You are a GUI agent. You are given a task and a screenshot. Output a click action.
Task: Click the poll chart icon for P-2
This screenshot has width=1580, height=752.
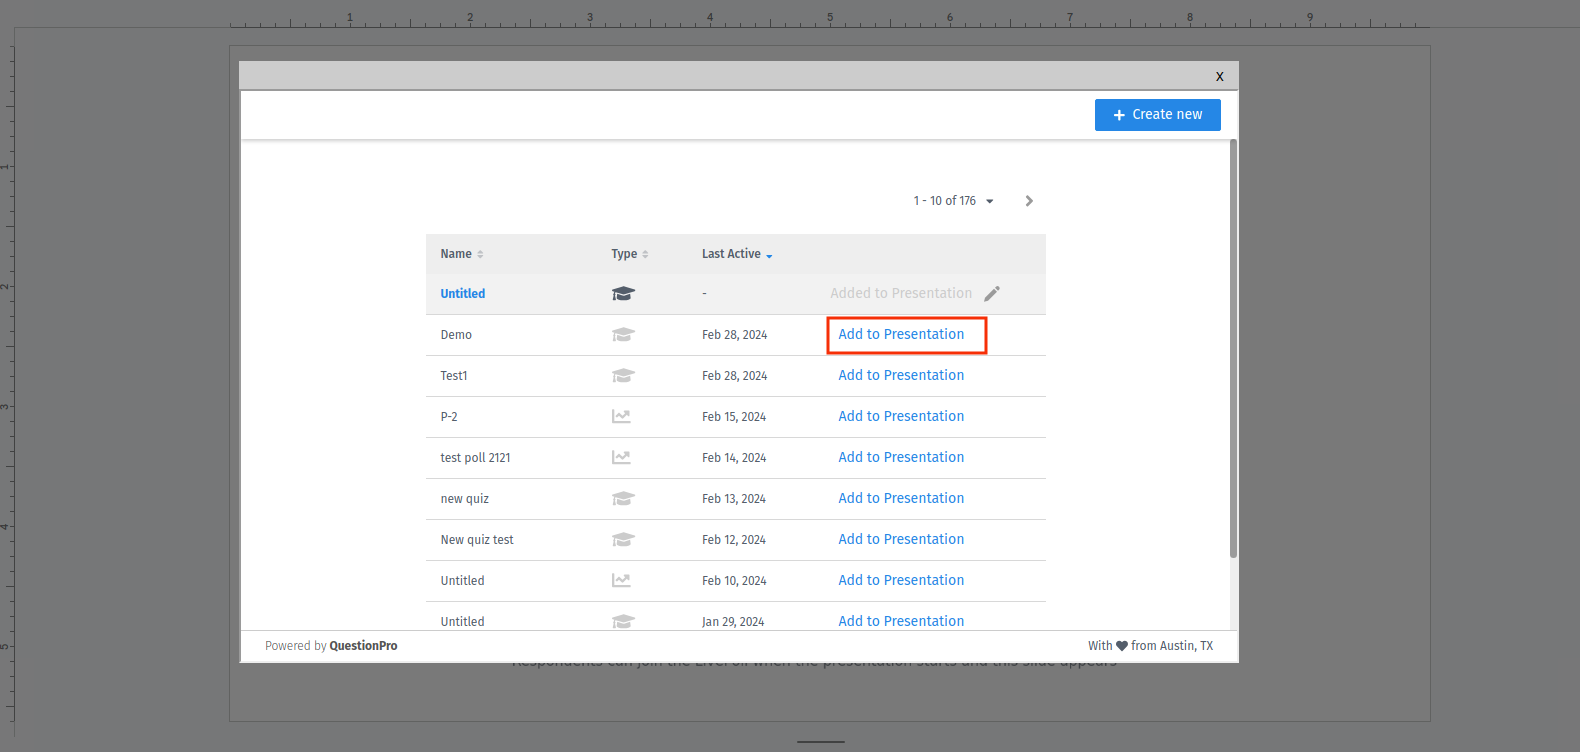pyautogui.click(x=621, y=417)
